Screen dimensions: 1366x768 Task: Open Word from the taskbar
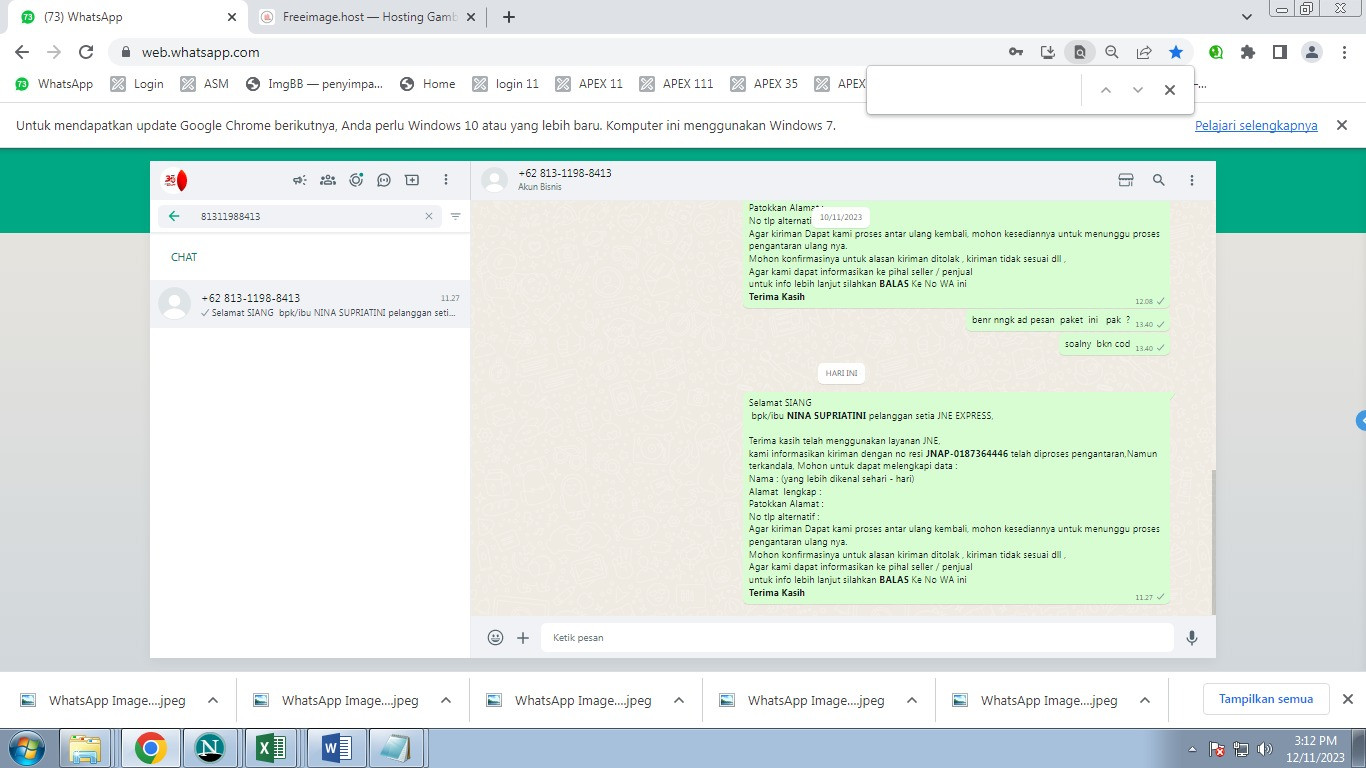point(335,748)
